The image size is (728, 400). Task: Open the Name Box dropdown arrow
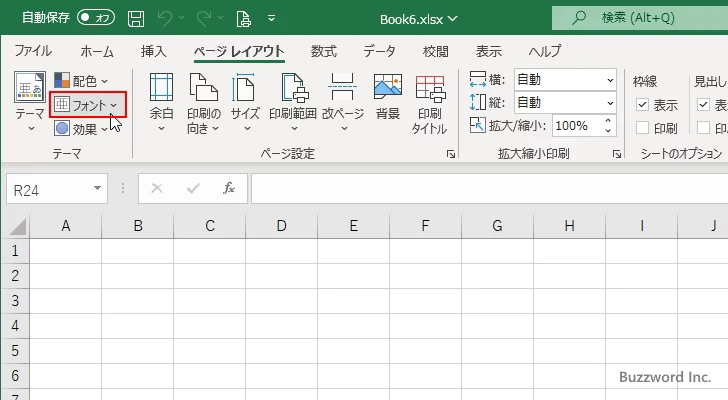[98, 188]
